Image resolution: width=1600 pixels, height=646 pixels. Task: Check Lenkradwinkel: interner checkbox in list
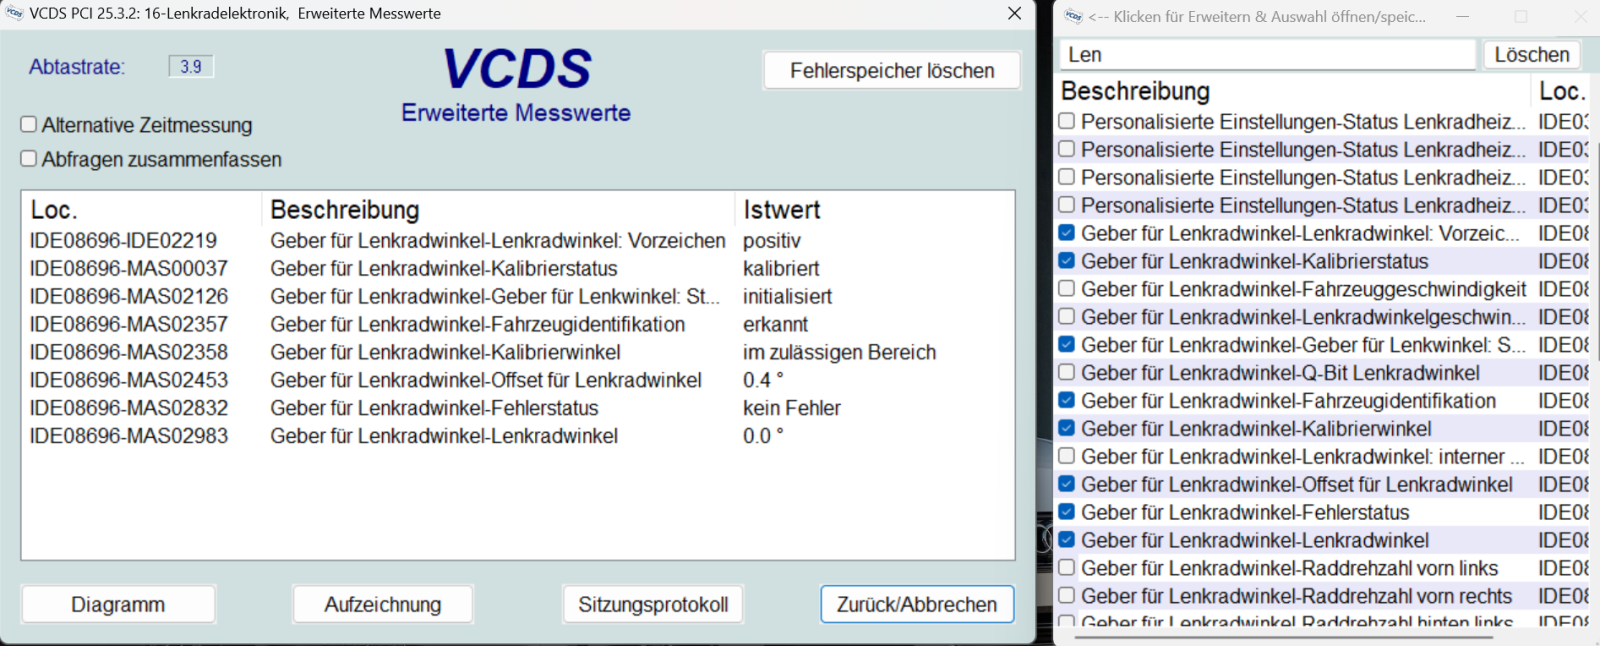1067,456
